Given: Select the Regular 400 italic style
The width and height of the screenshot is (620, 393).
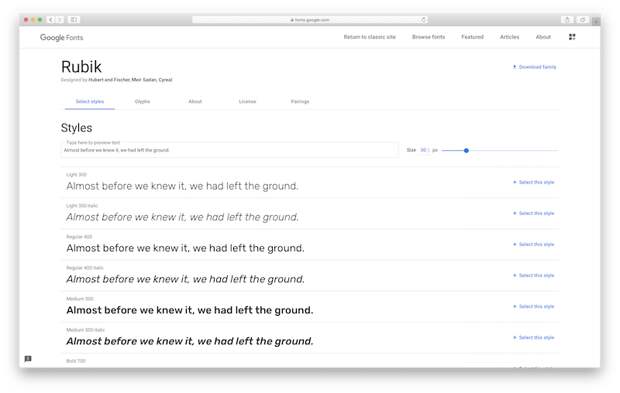Looking at the screenshot, I should 533,275.
